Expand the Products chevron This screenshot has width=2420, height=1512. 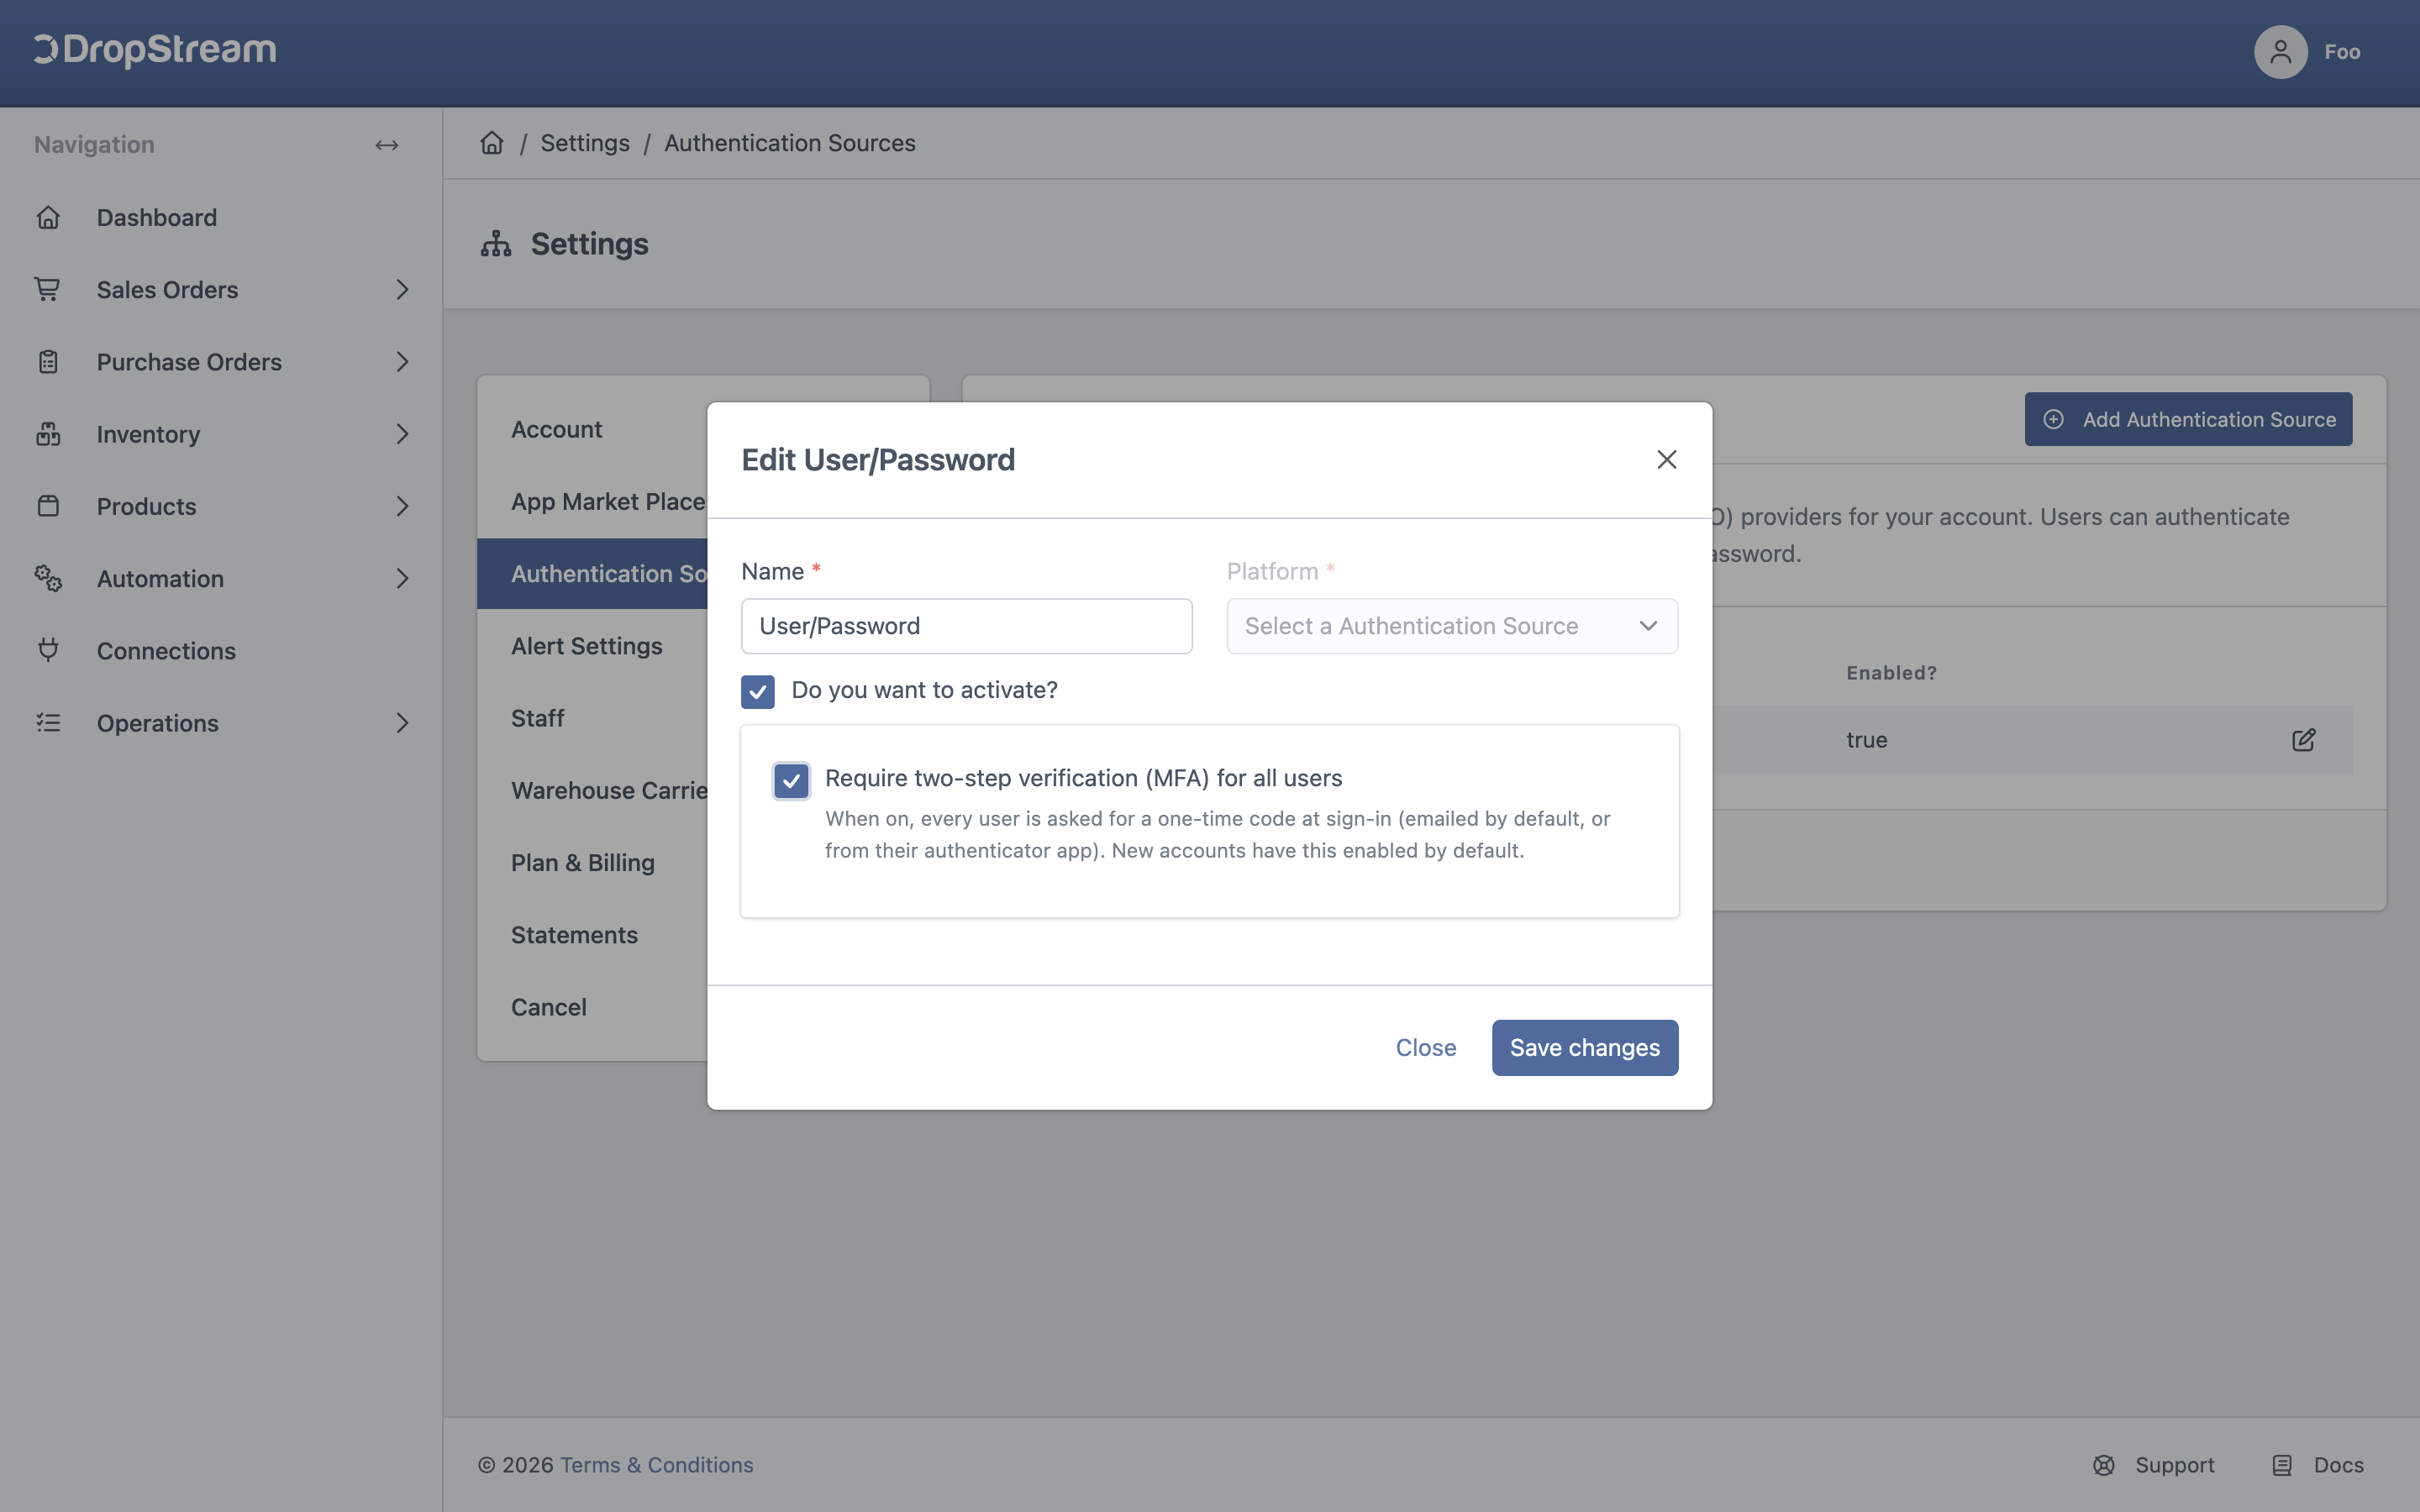click(402, 506)
